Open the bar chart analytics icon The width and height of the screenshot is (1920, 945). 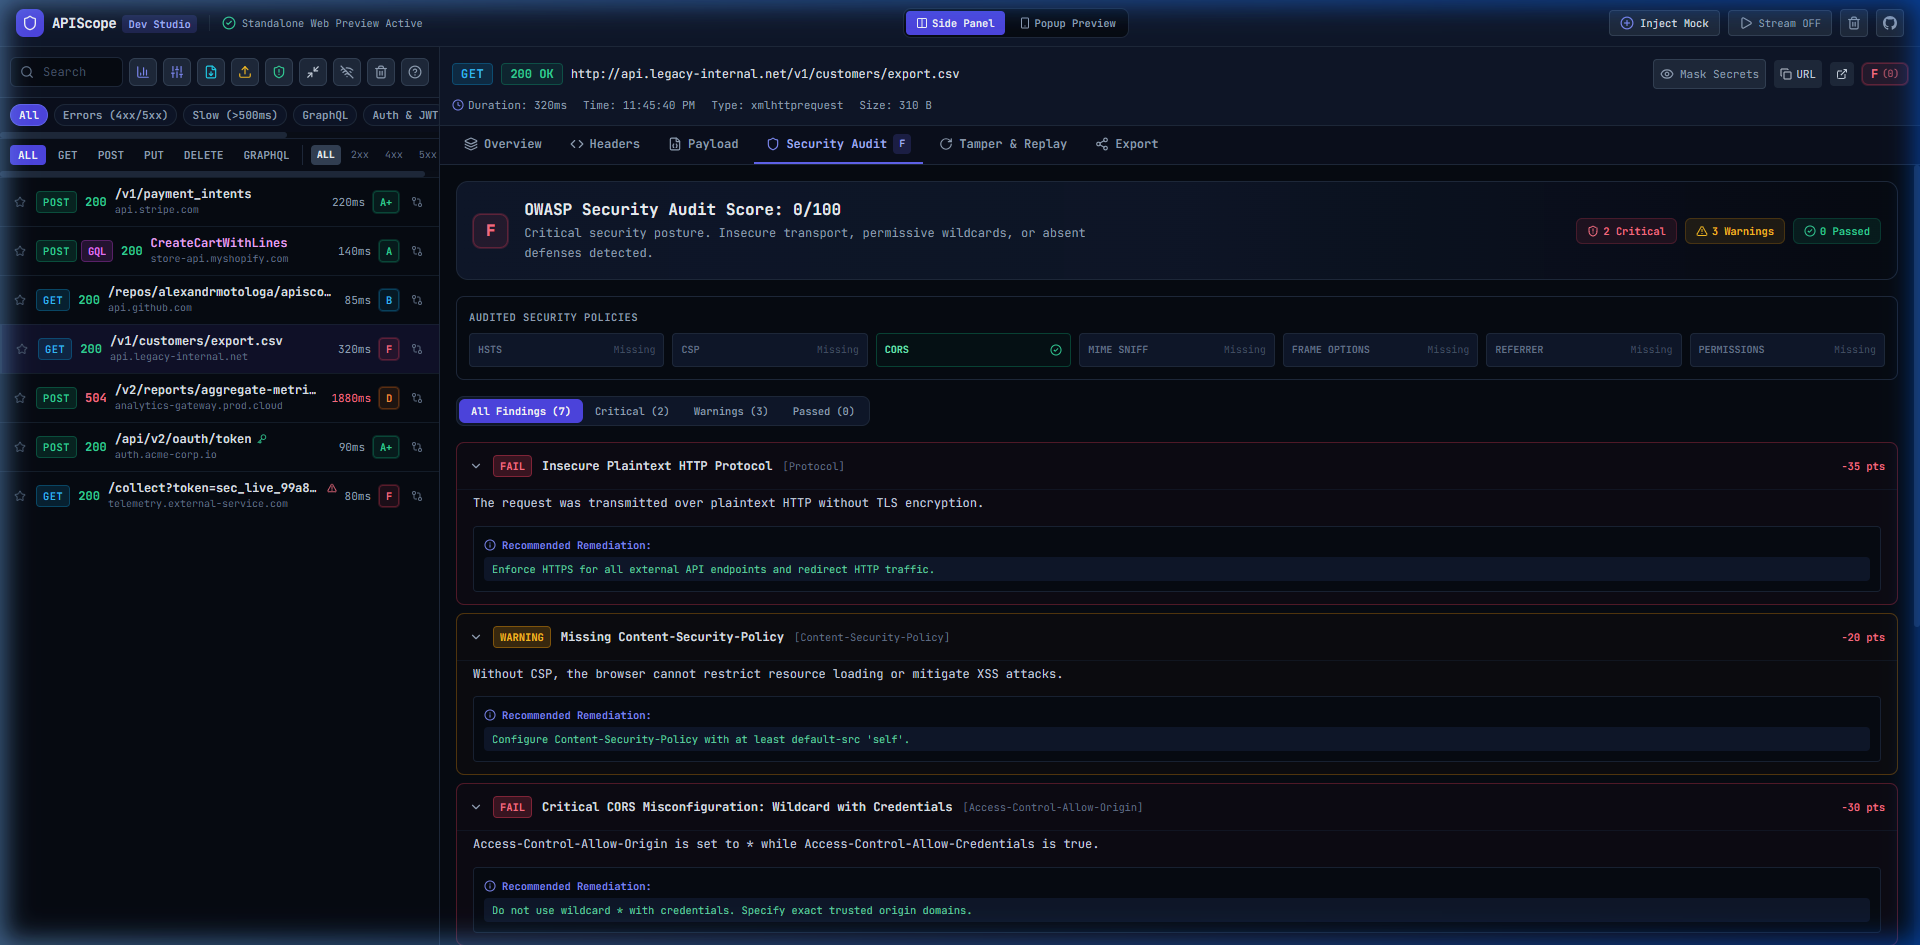(143, 72)
